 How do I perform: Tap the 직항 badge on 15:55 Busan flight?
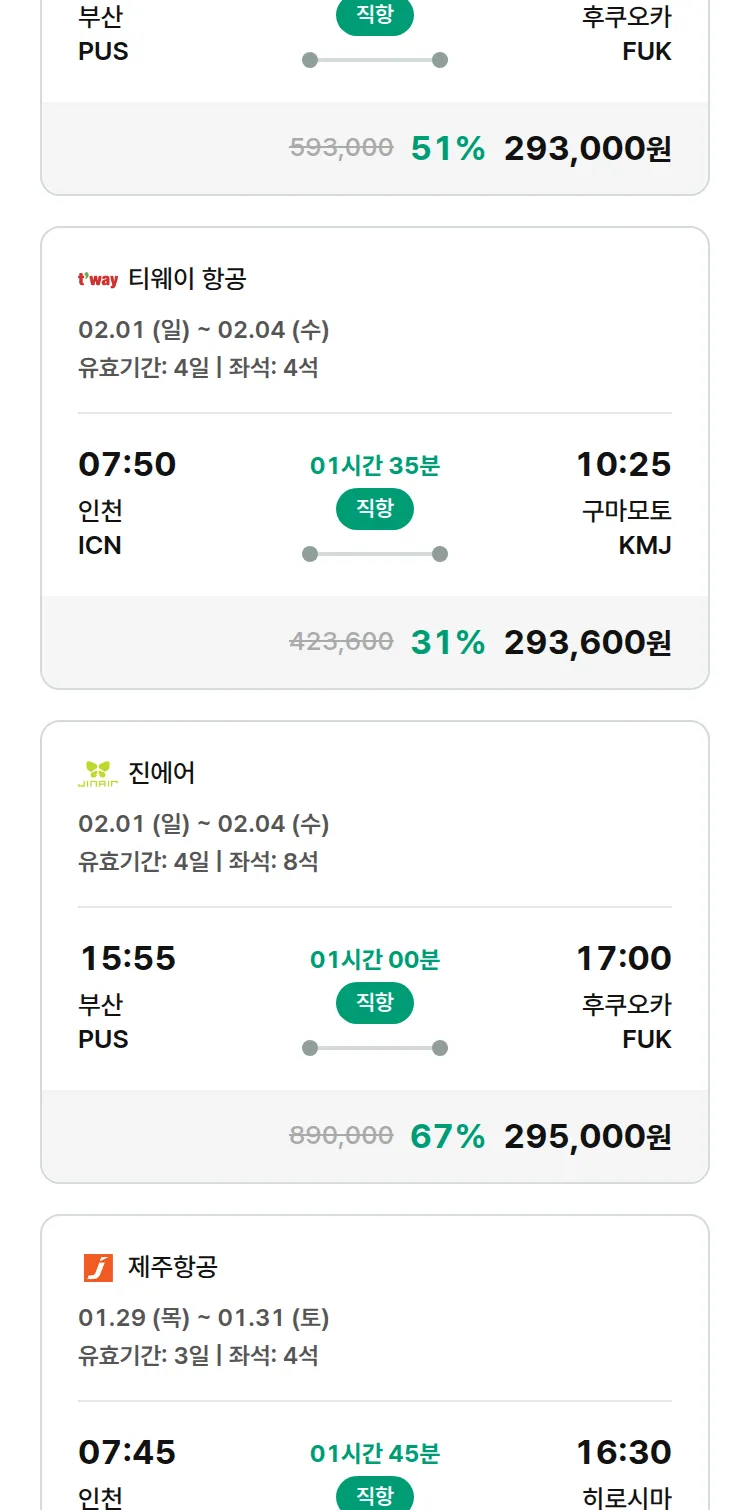375,1003
